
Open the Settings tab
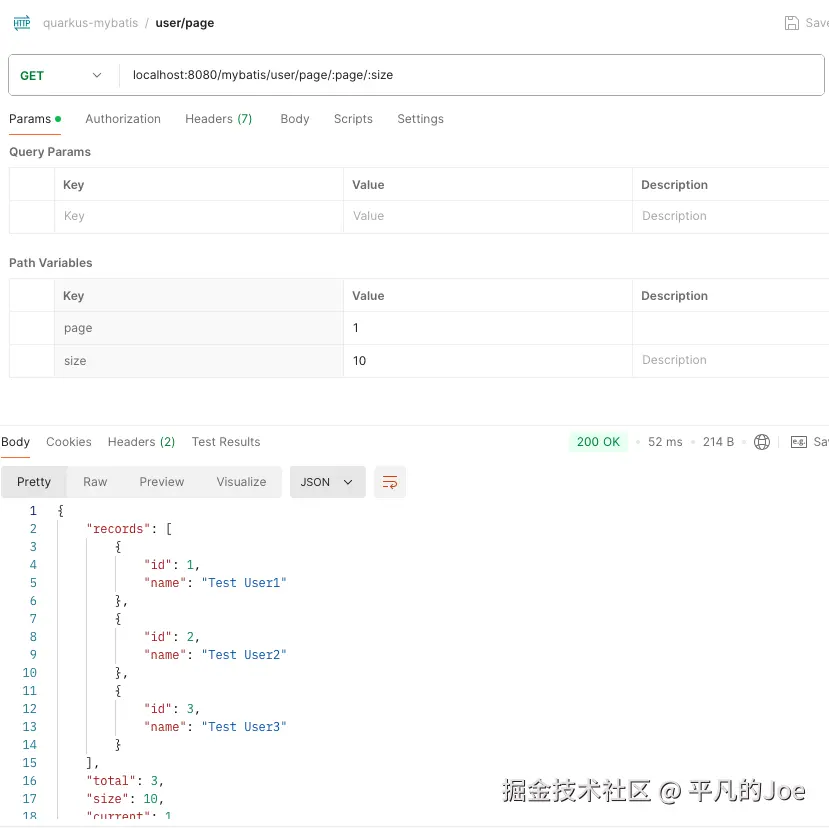pyautogui.click(x=420, y=119)
